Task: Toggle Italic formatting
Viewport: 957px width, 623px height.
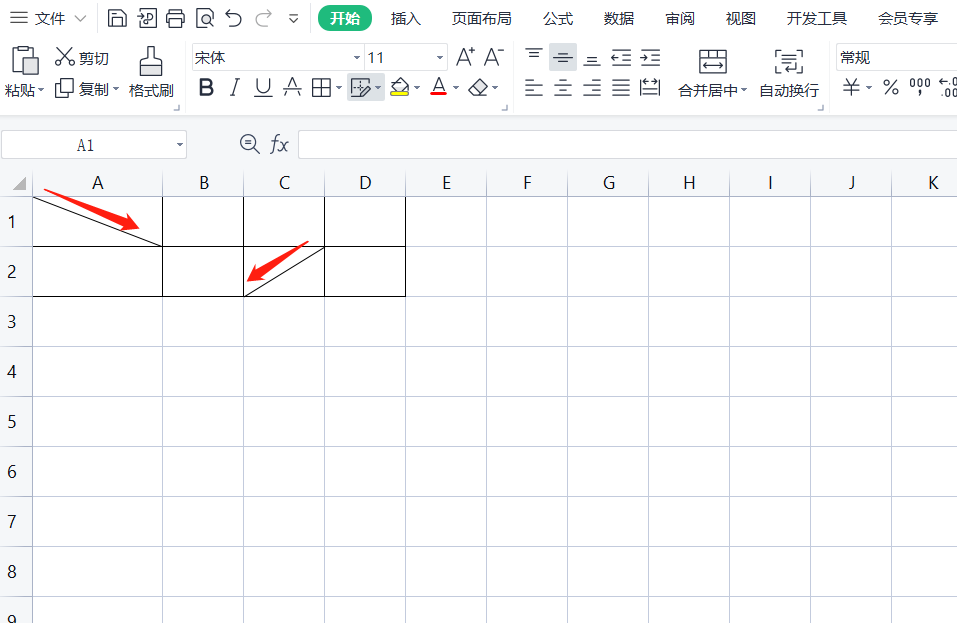Action: 234,88
